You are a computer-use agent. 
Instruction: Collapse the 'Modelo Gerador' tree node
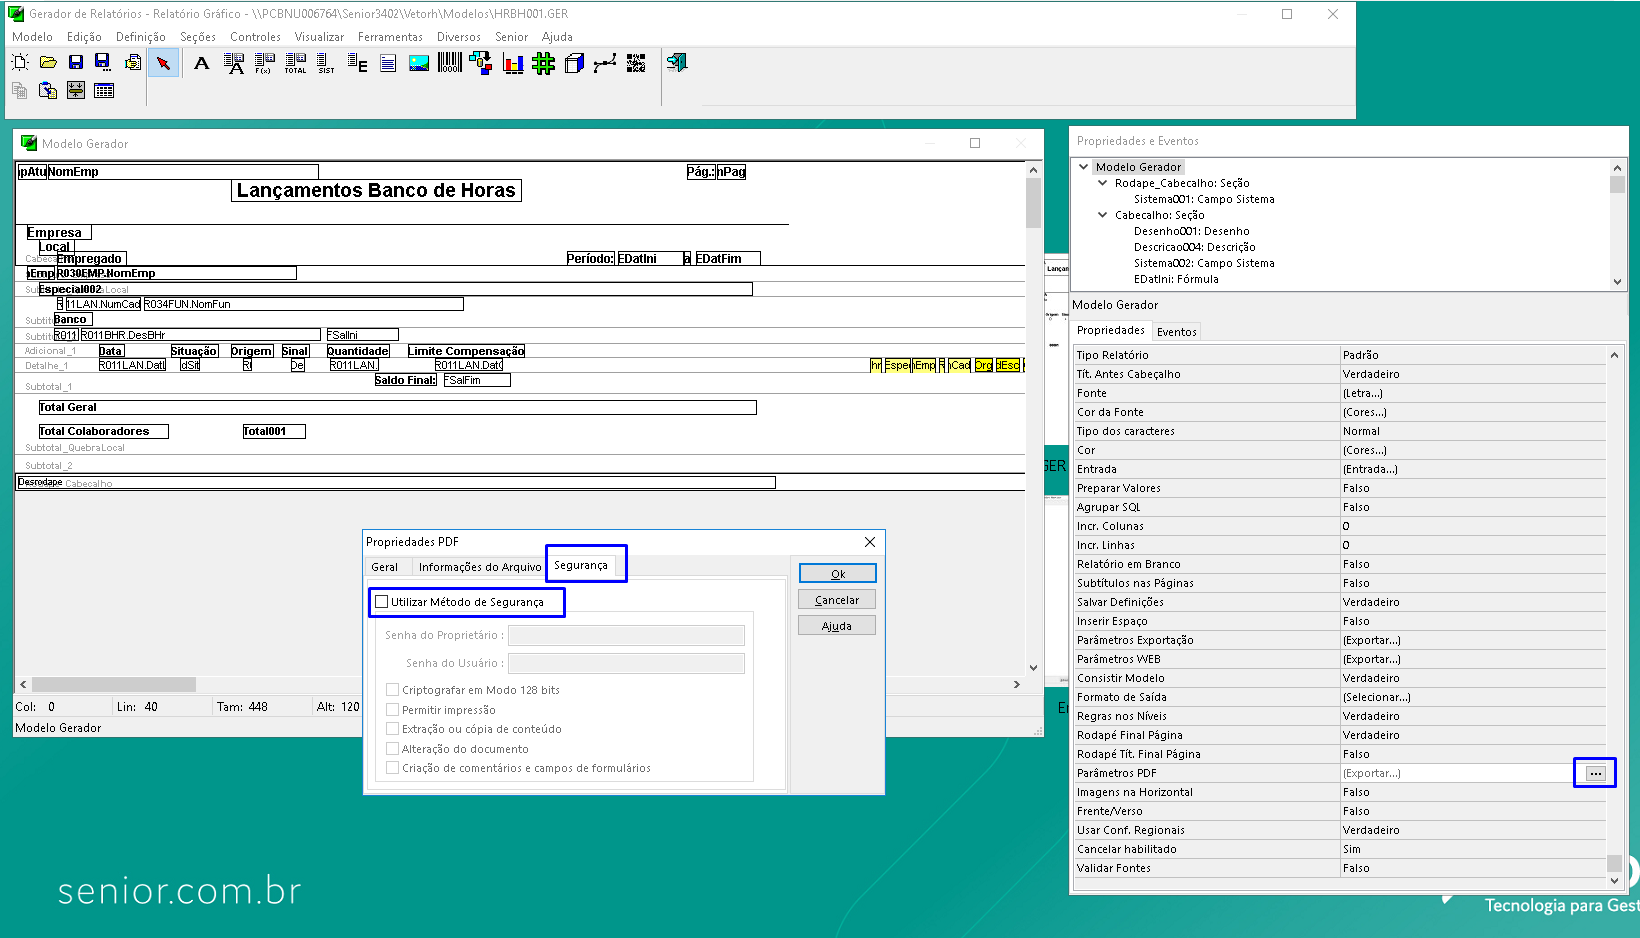(x=1084, y=167)
